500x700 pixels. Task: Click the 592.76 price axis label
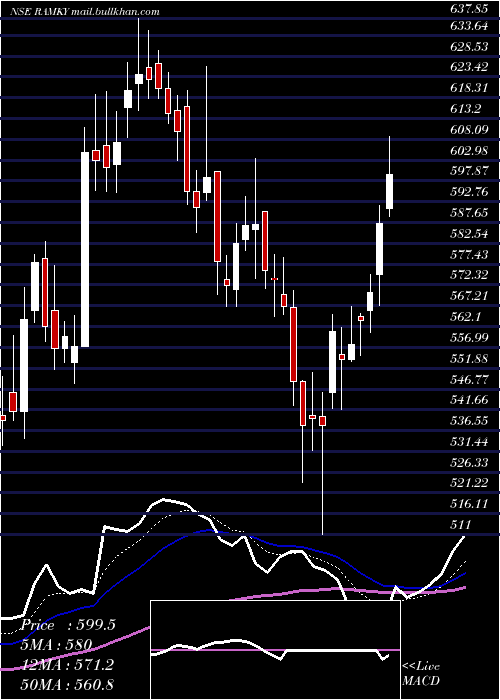[469, 192]
